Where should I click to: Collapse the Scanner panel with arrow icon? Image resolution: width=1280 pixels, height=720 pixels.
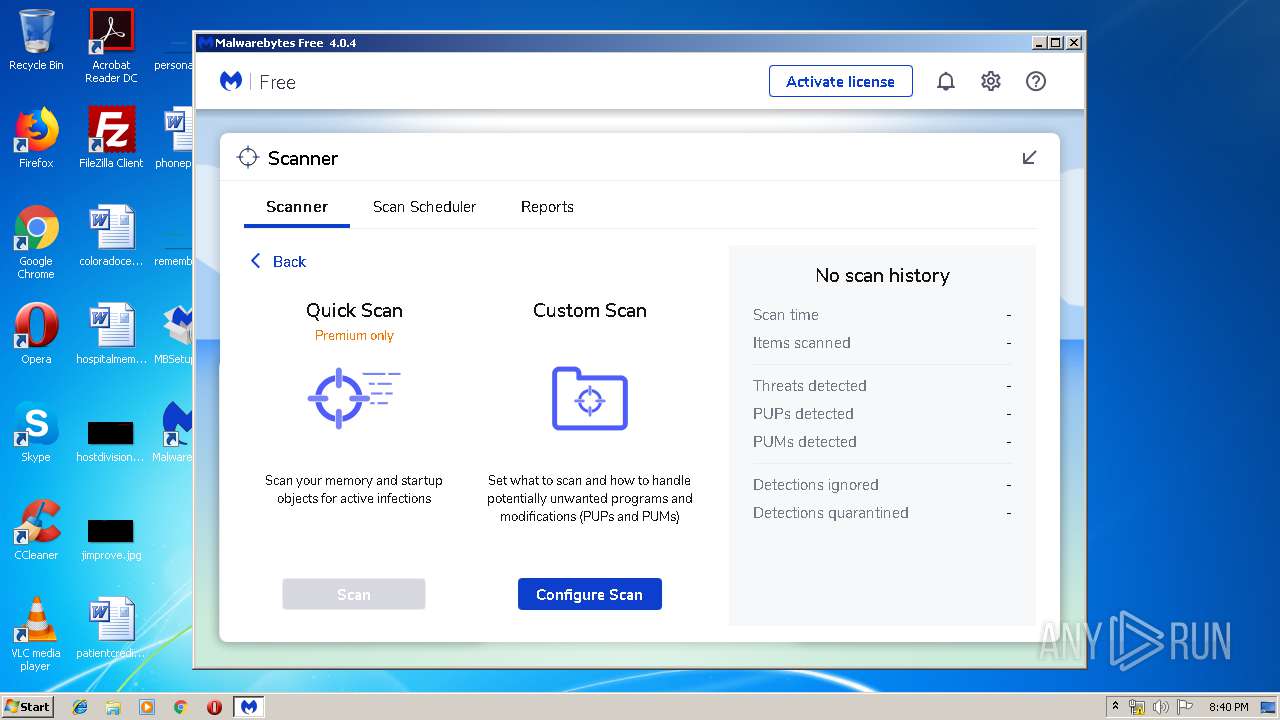[1029, 158]
